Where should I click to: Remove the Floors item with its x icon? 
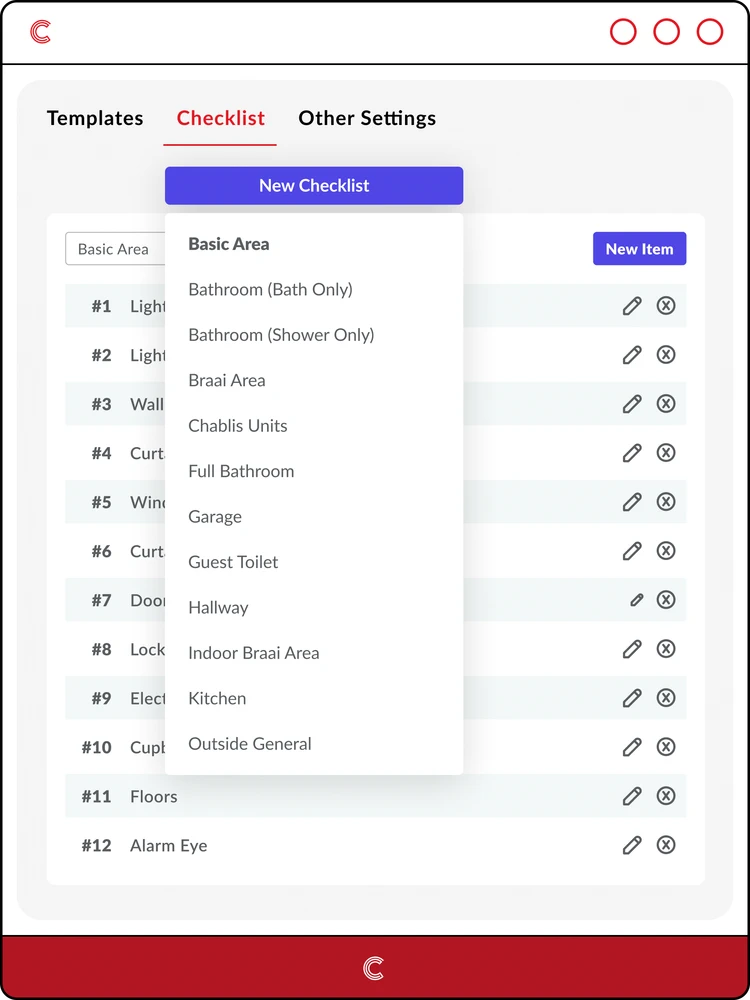pos(666,796)
